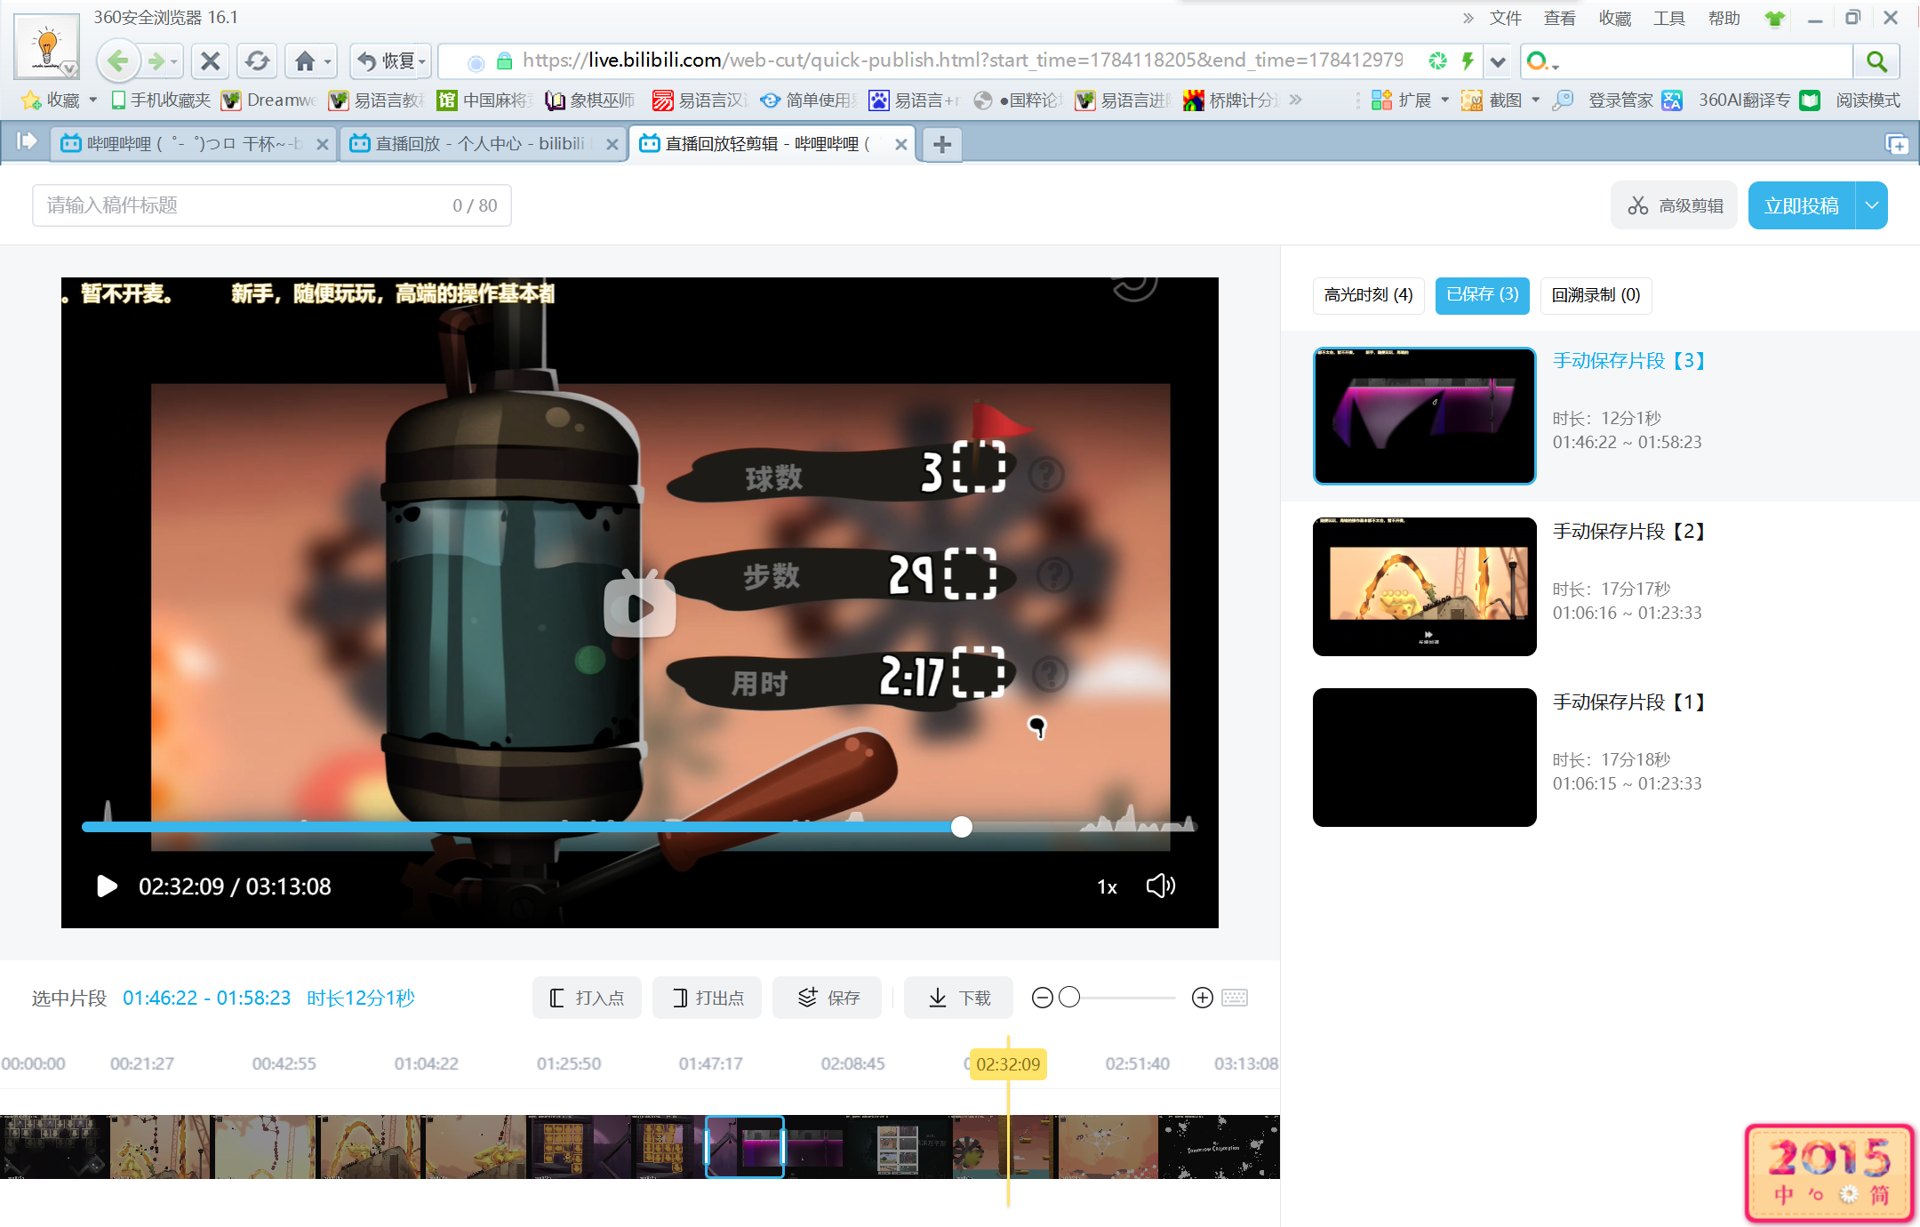Click the keyboard shortcuts icon
This screenshot has width=1920, height=1227.
click(x=1235, y=998)
